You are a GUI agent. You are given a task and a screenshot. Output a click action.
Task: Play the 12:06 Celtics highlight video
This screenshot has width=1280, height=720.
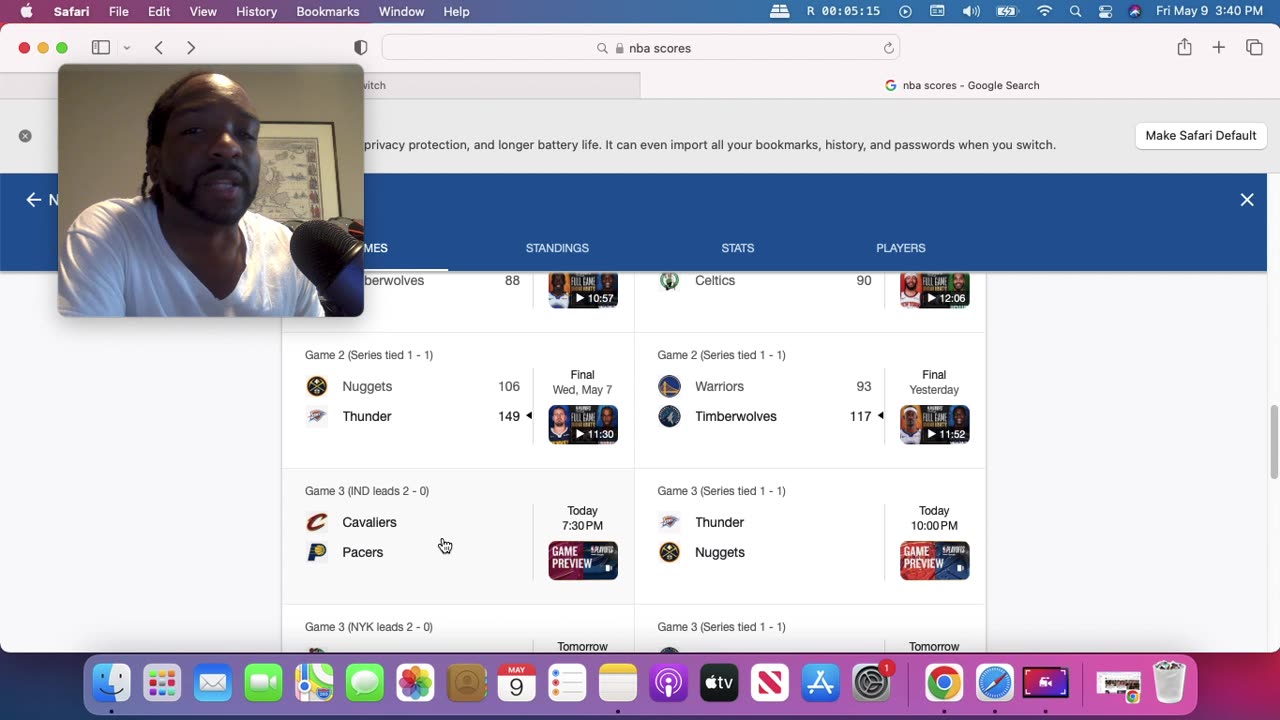[x=934, y=290]
